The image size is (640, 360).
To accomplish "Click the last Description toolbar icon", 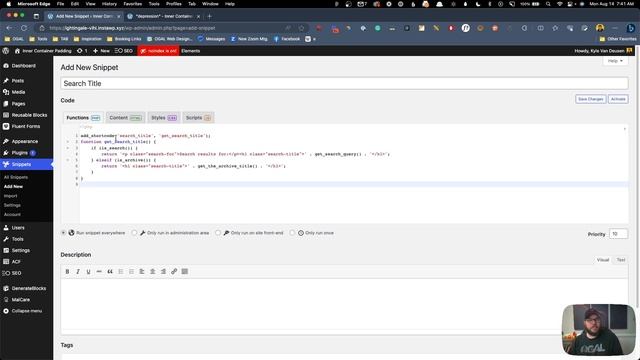I will coord(184,271).
